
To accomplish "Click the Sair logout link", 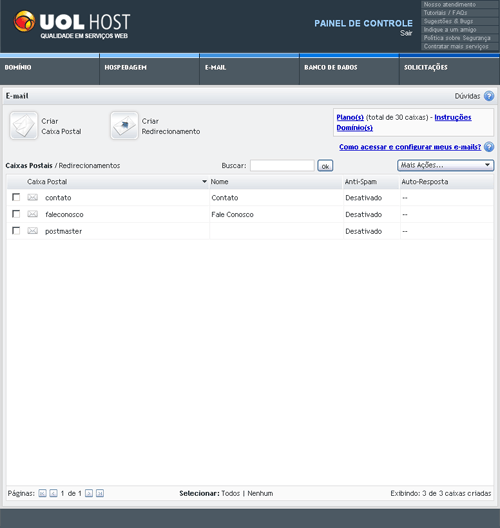I will tap(406, 33).
